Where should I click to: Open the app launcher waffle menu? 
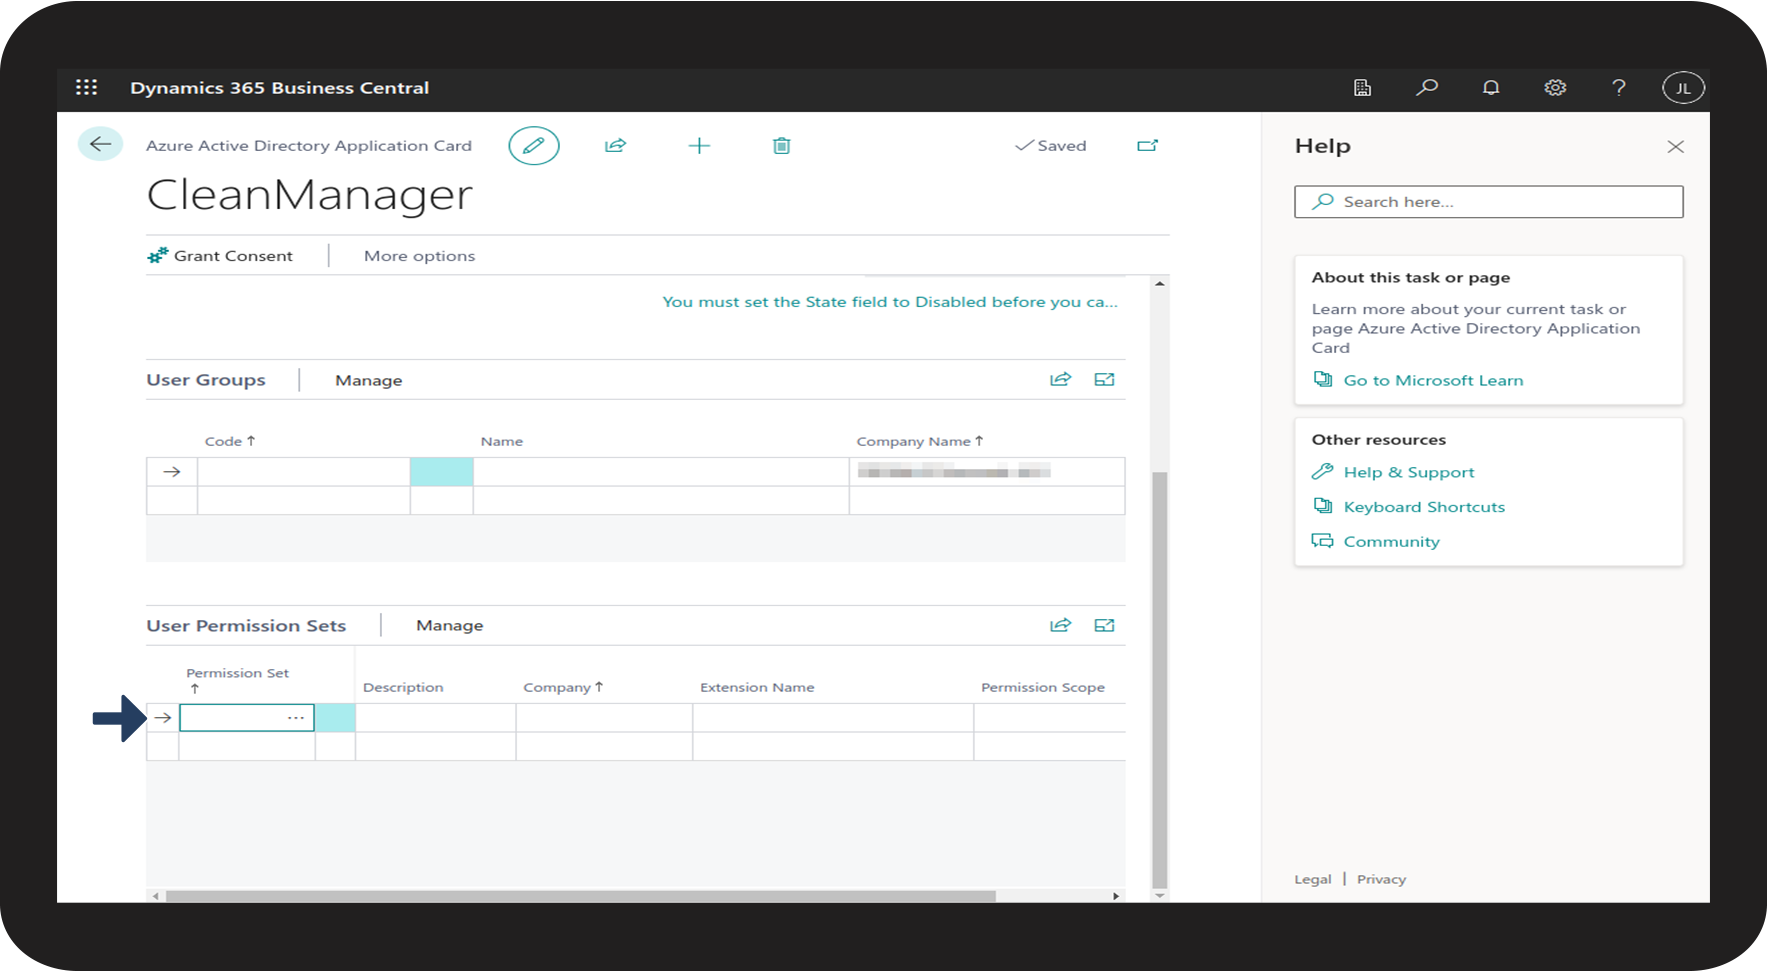(x=87, y=88)
